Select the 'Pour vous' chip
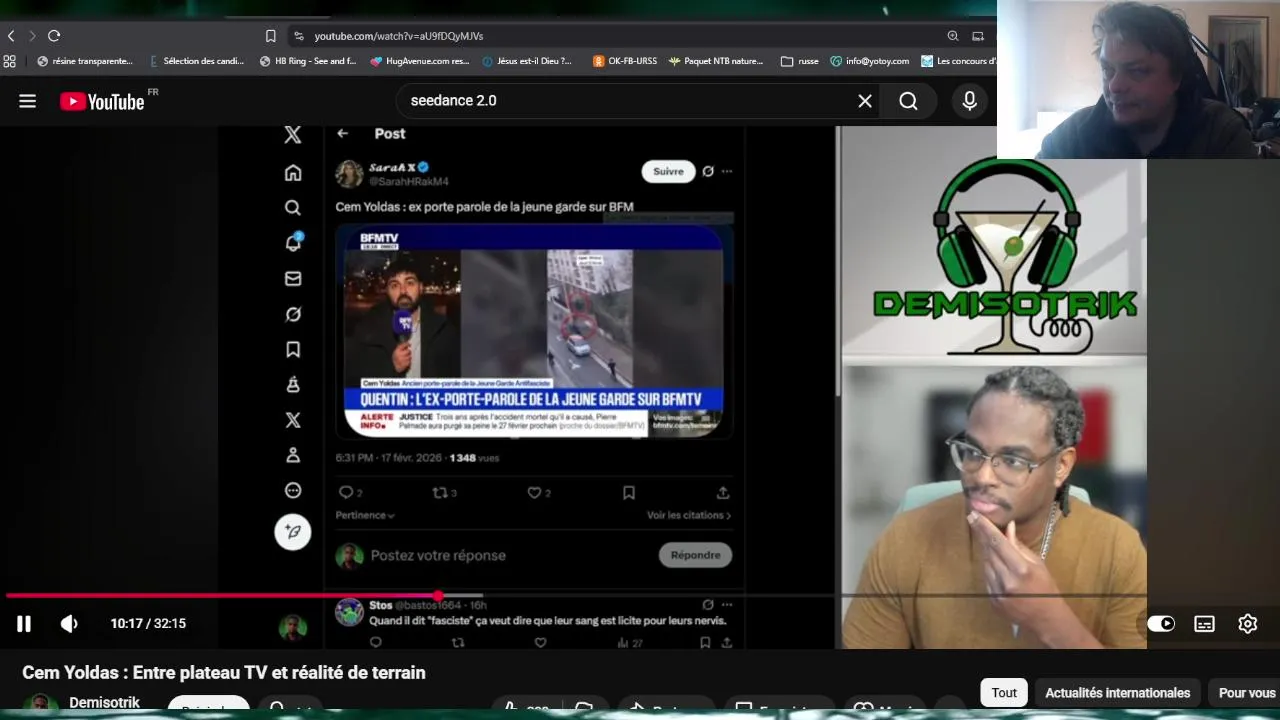1280x720 pixels. [1247, 693]
